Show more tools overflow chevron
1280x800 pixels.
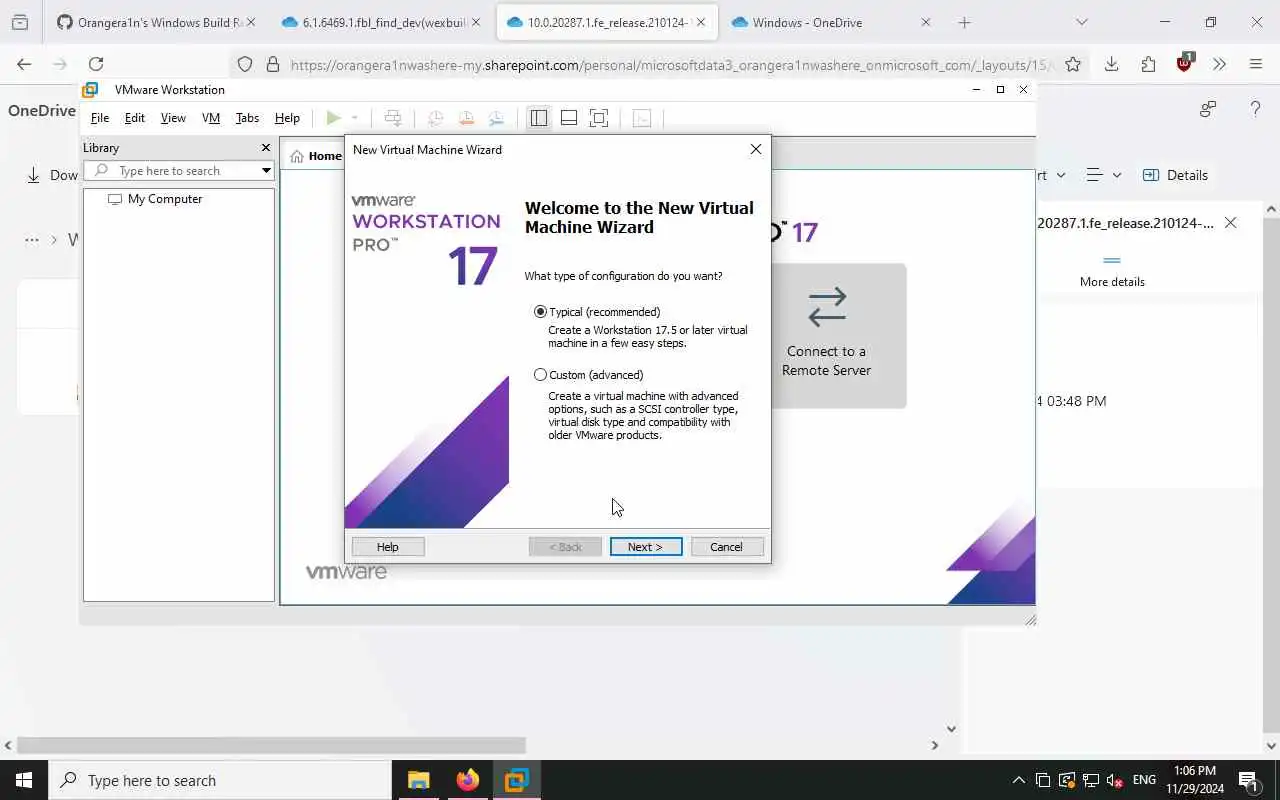pos(1219,64)
